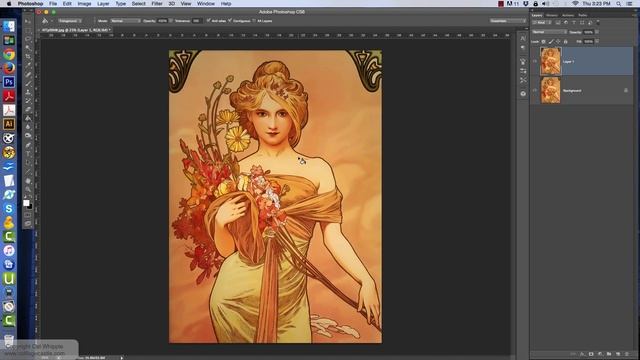Select the Crop tool
The width and height of the screenshot is (640, 360).
coord(28,57)
